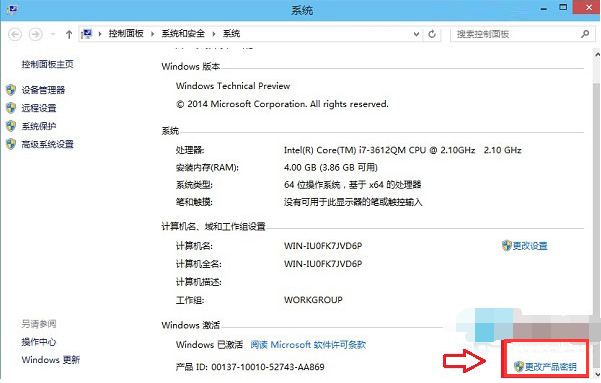Open 更改设置 for computer name
This screenshot has height=383, width=601.
coord(525,246)
